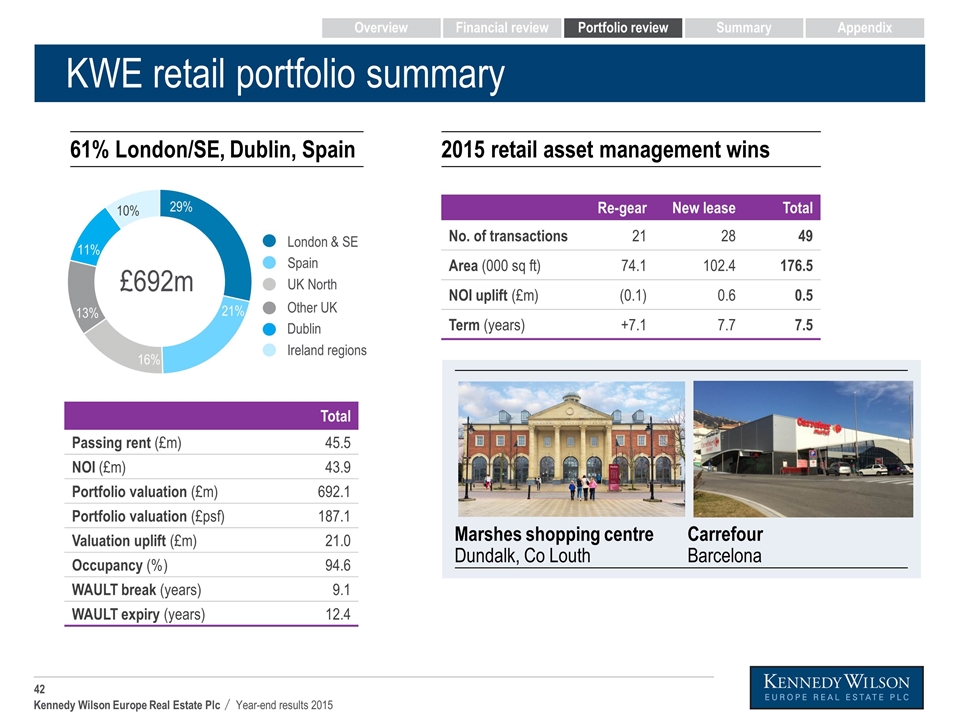Image resolution: width=960 pixels, height=720 pixels.
Task: Click the Re-gear NOI uplift value (0.1)
Action: [x=633, y=296]
